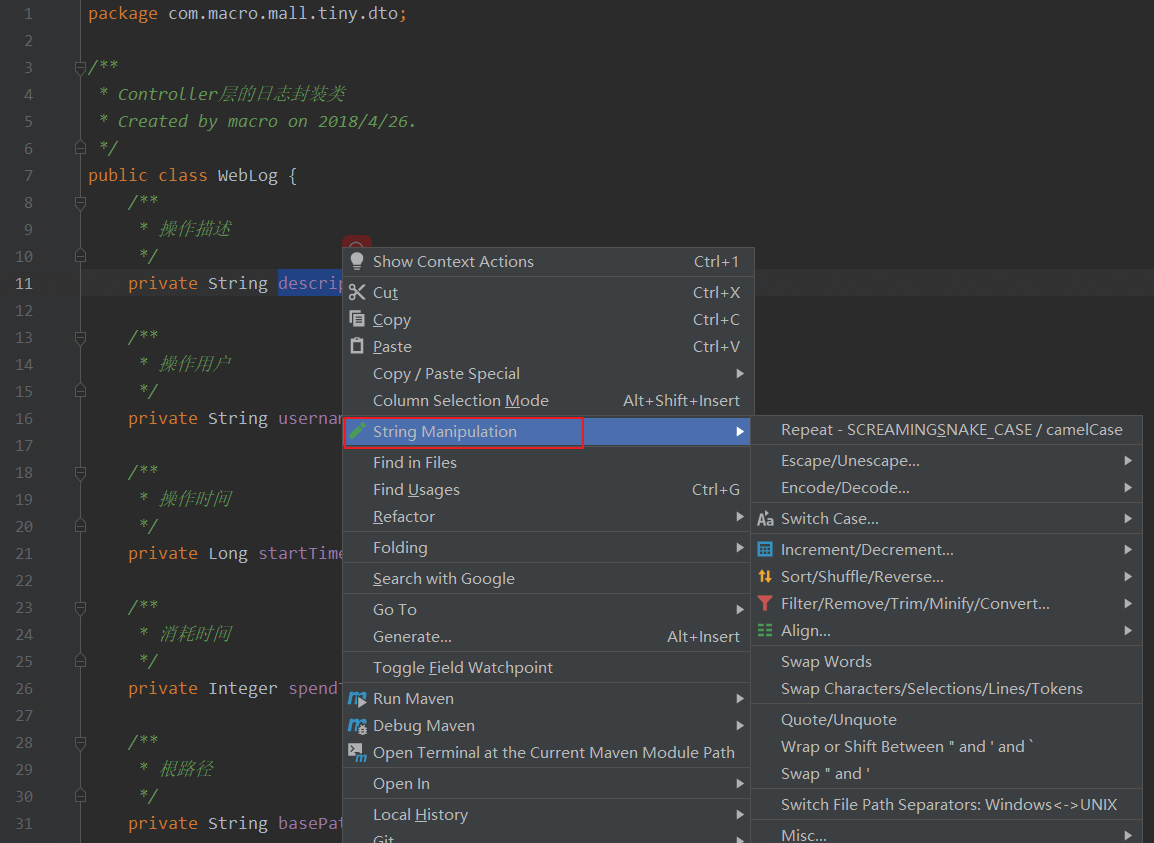
Task: Expand the Go To submenu arrow
Action: click(740, 610)
